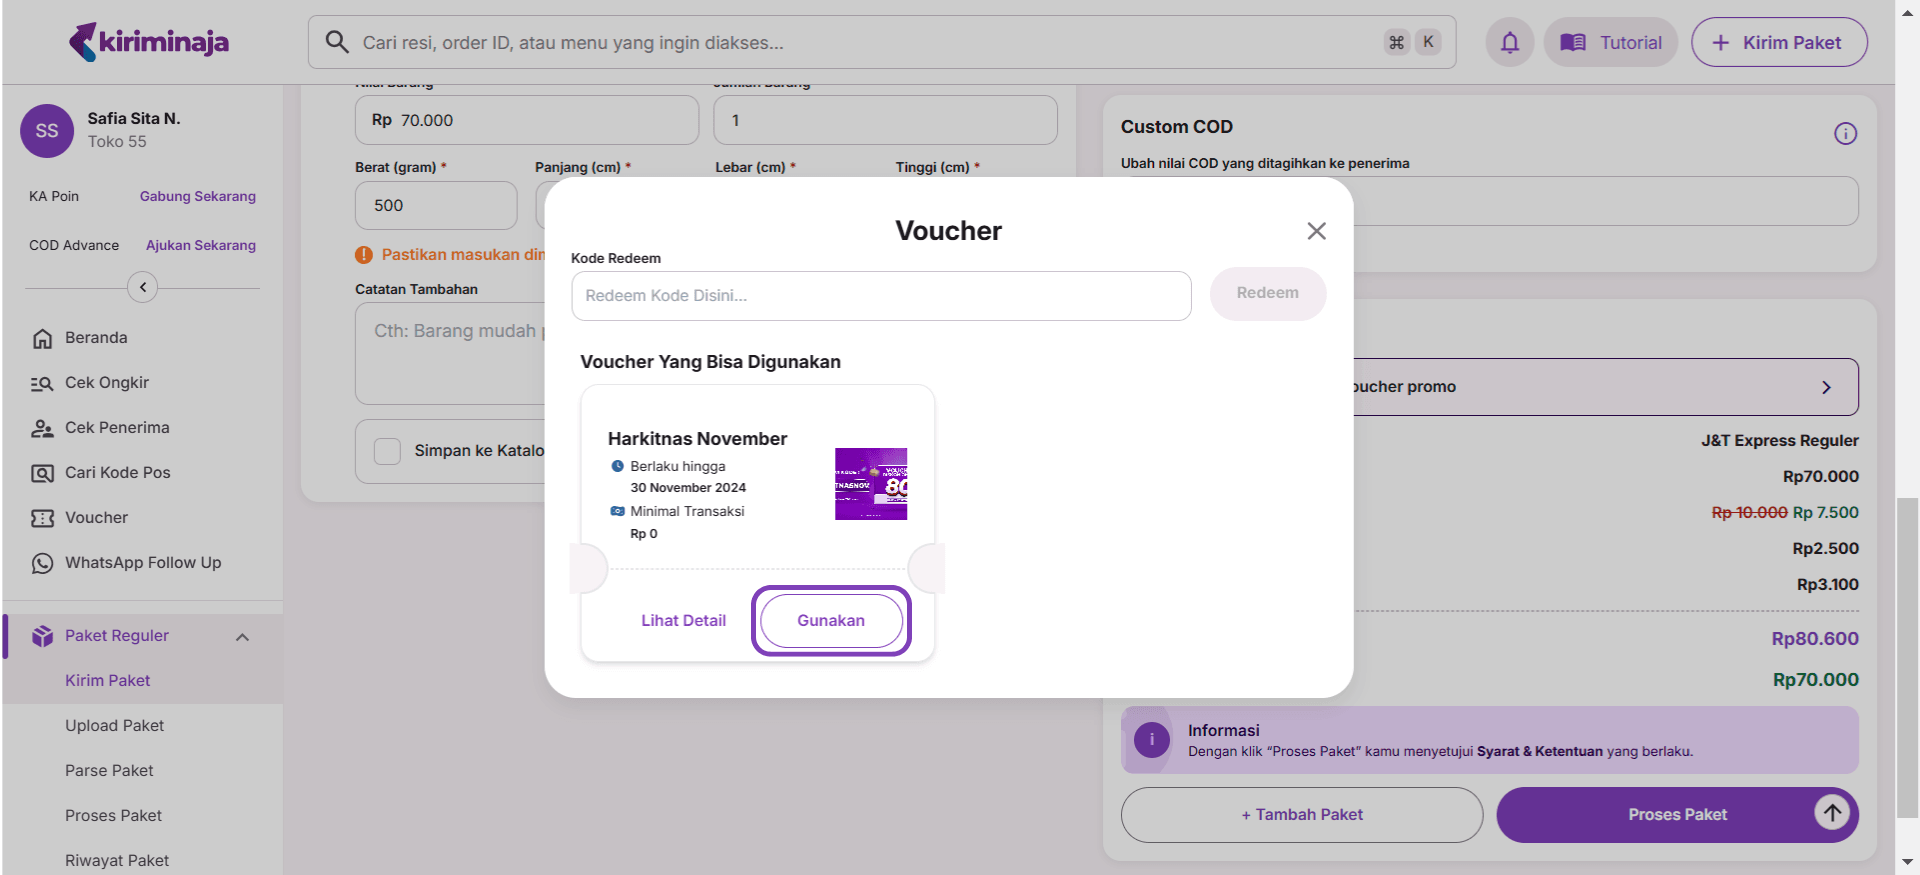Viewport: 1920px width, 875px height.
Task: Click the Gabung Sekarang link
Action: pos(198,196)
